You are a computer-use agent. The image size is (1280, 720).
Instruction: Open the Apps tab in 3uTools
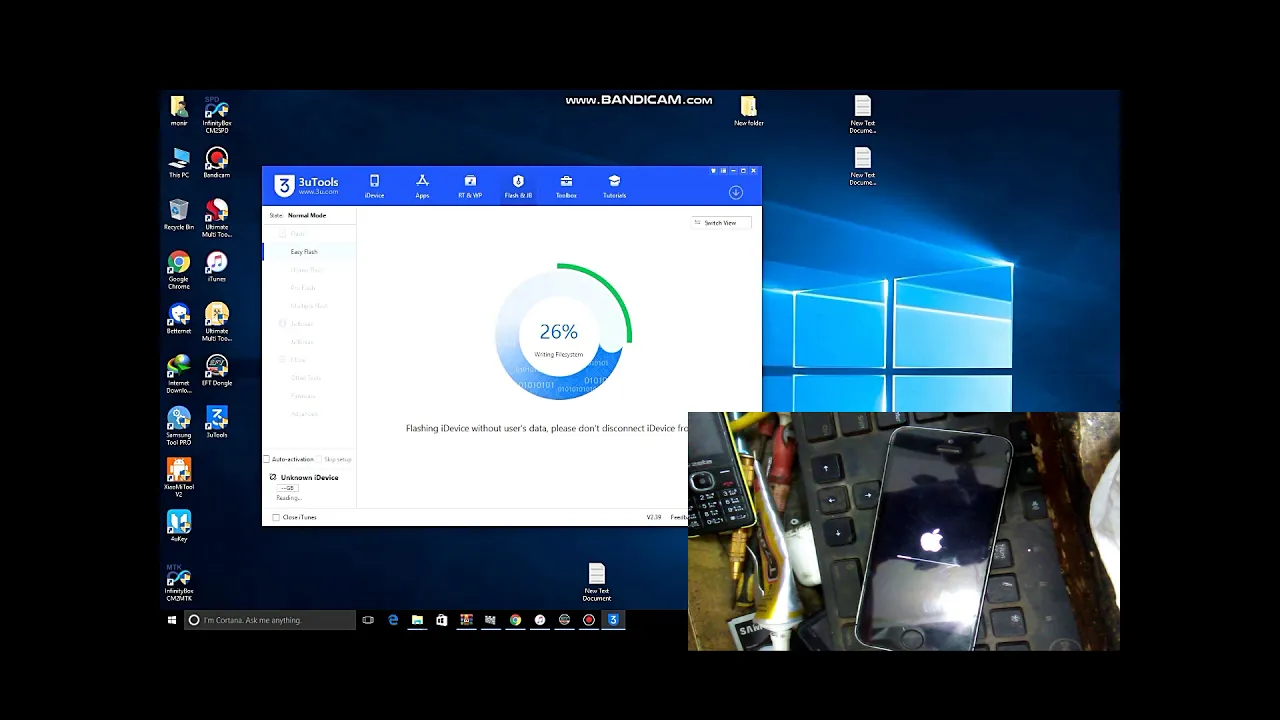tap(422, 186)
